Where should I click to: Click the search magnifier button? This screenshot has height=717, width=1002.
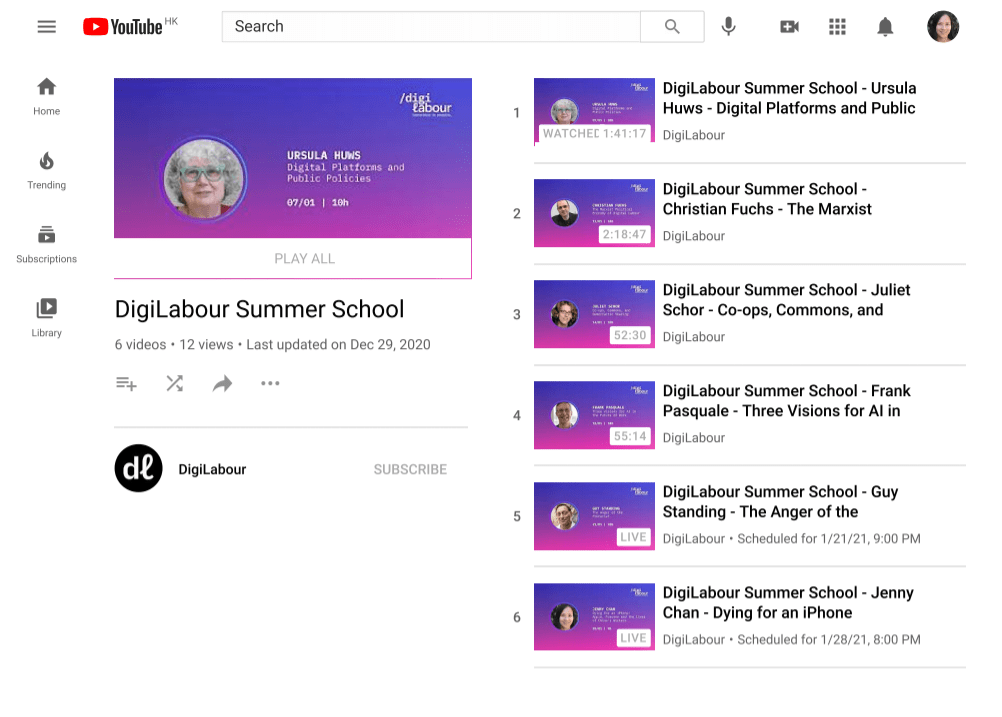[672, 27]
